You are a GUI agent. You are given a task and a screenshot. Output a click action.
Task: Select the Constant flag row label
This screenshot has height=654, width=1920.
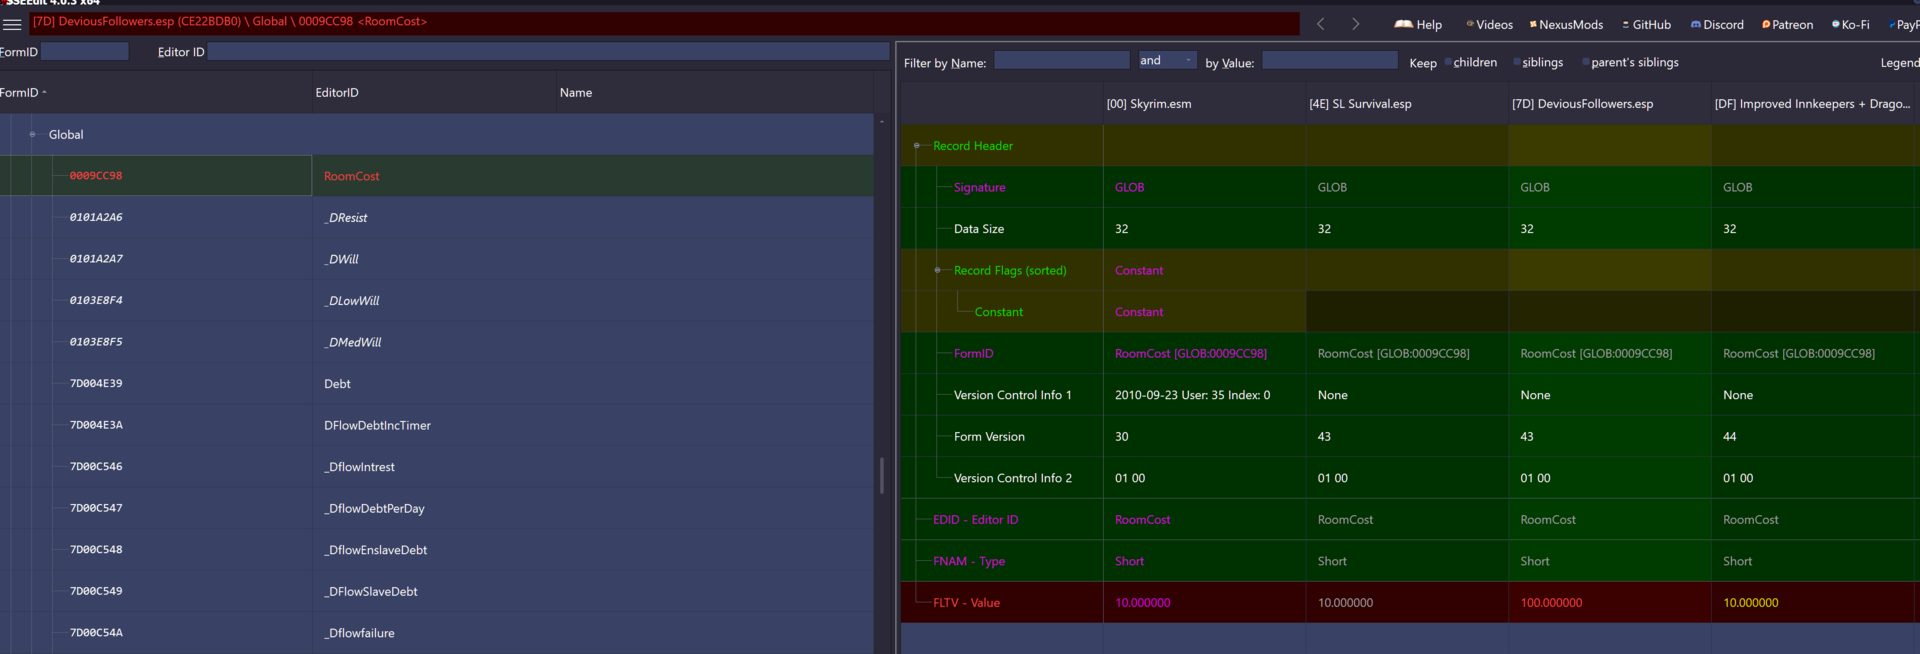coord(998,312)
